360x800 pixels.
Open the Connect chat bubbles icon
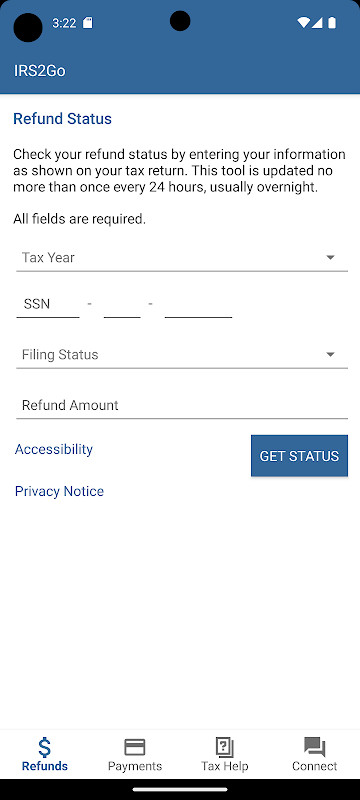(x=315, y=747)
